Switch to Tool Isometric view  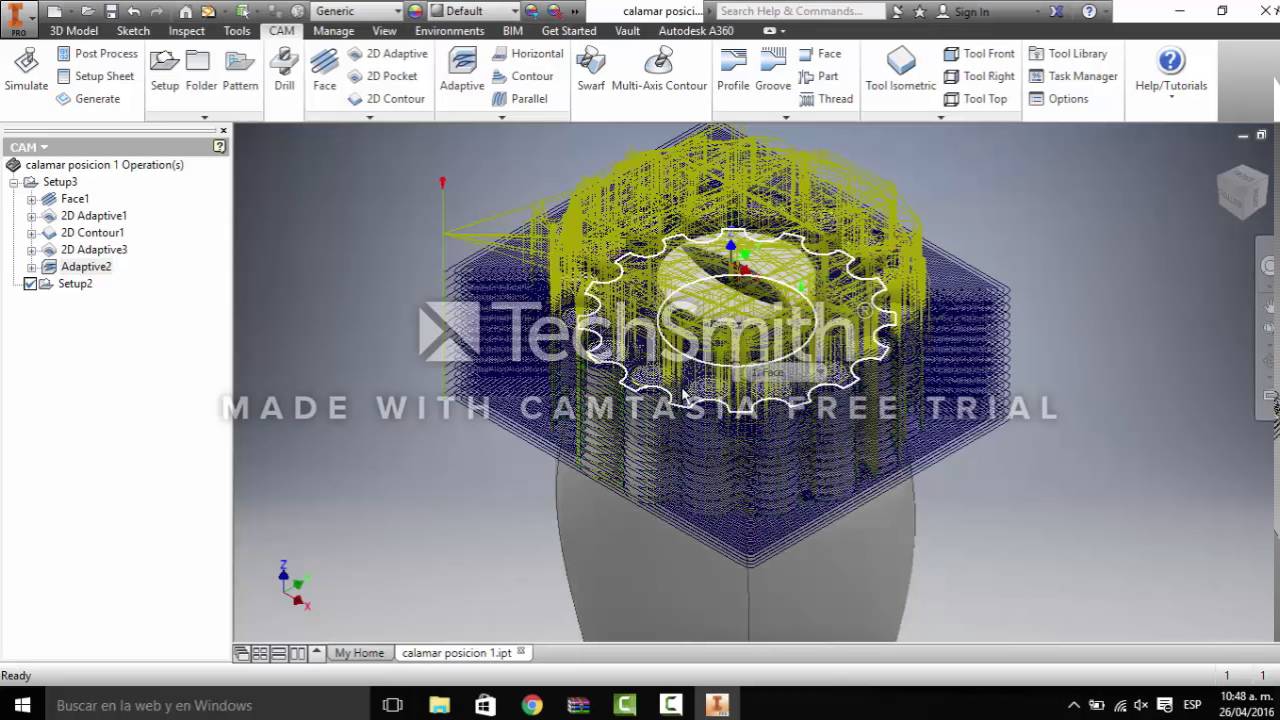click(900, 69)
